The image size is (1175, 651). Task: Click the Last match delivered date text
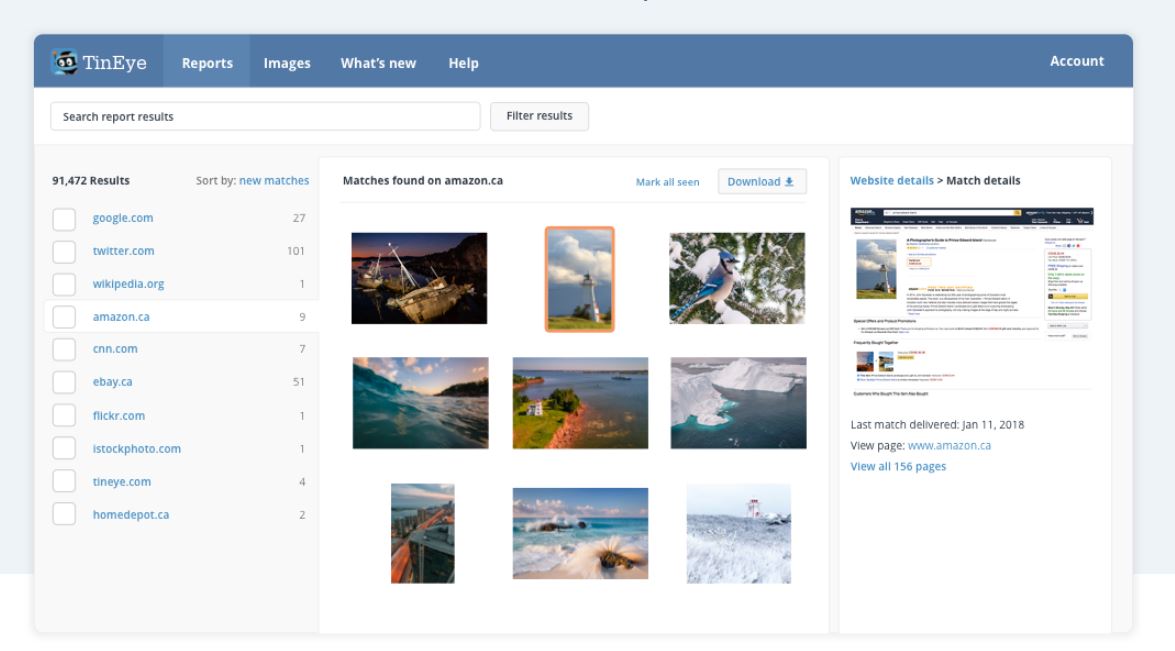(x=937, y=424)
